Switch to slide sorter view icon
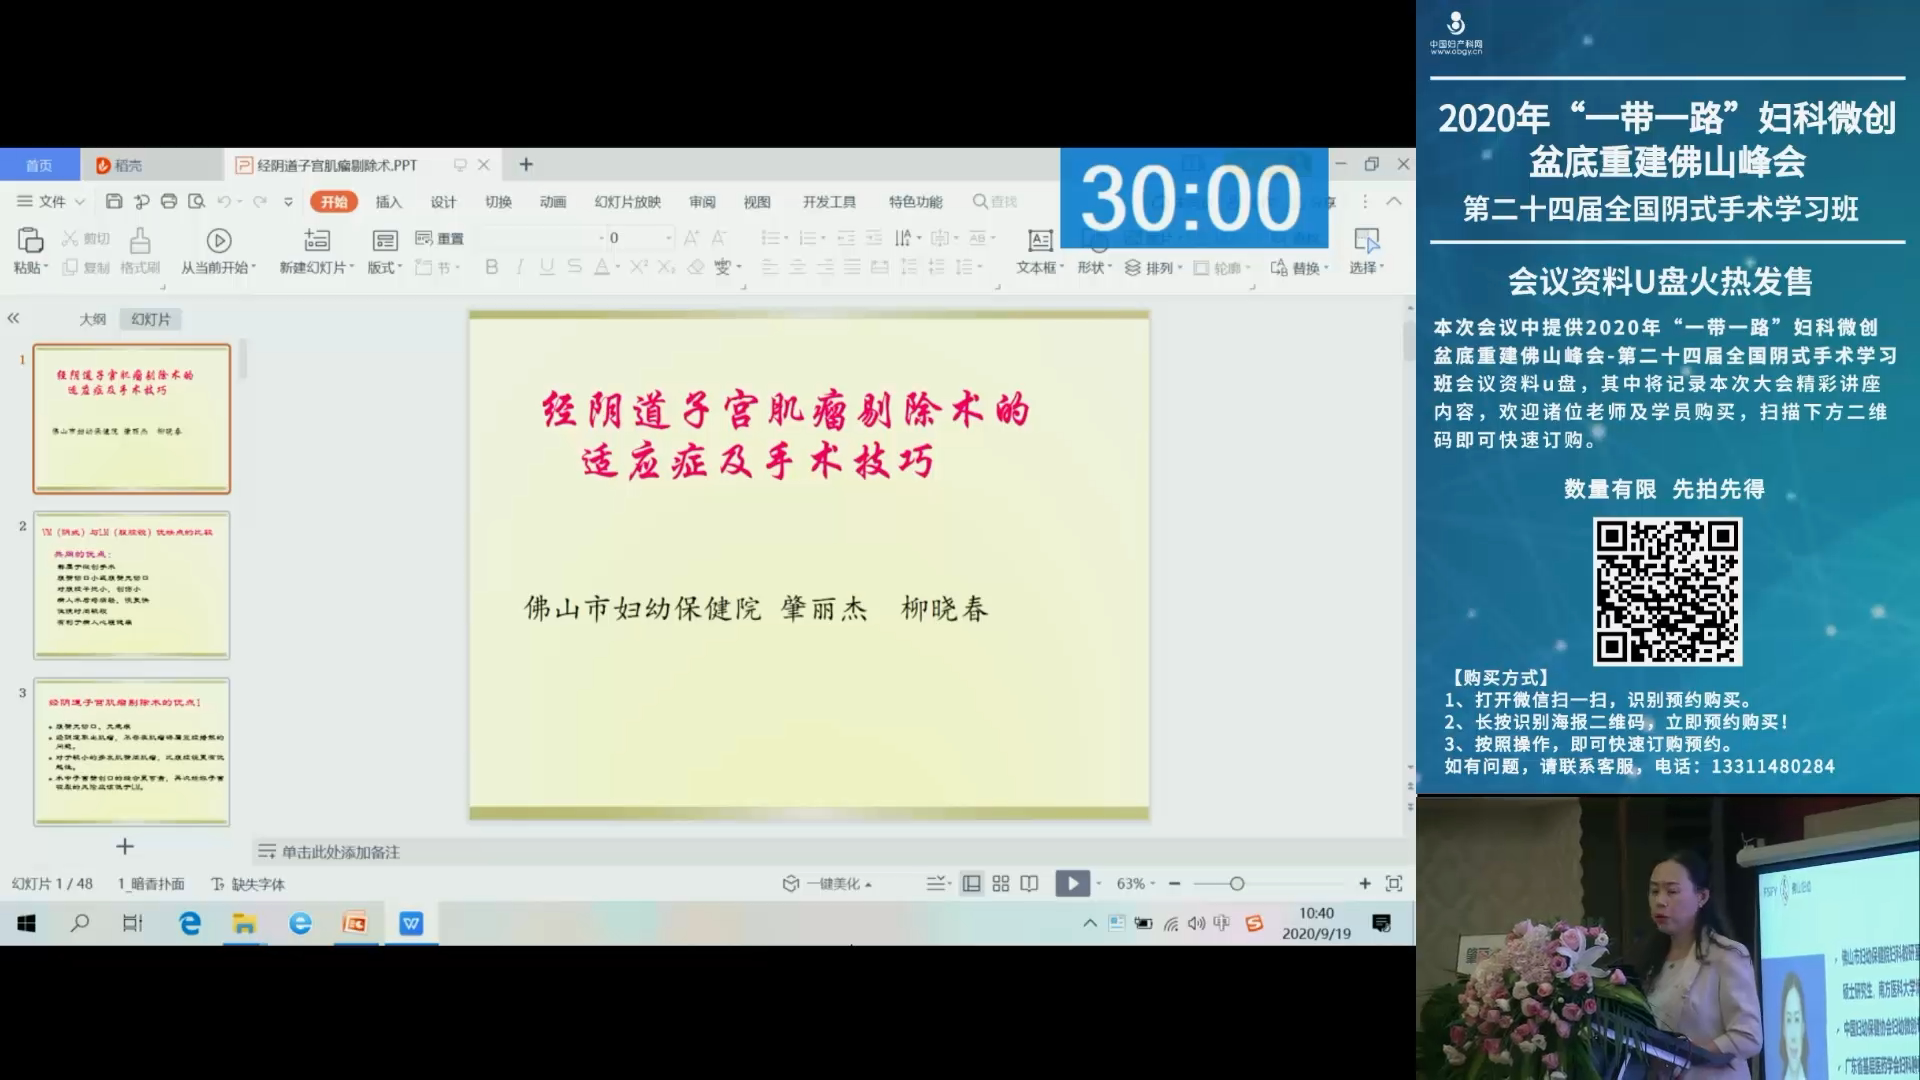This screenshot has width=1920, height=1080. tap(1001, 884)
